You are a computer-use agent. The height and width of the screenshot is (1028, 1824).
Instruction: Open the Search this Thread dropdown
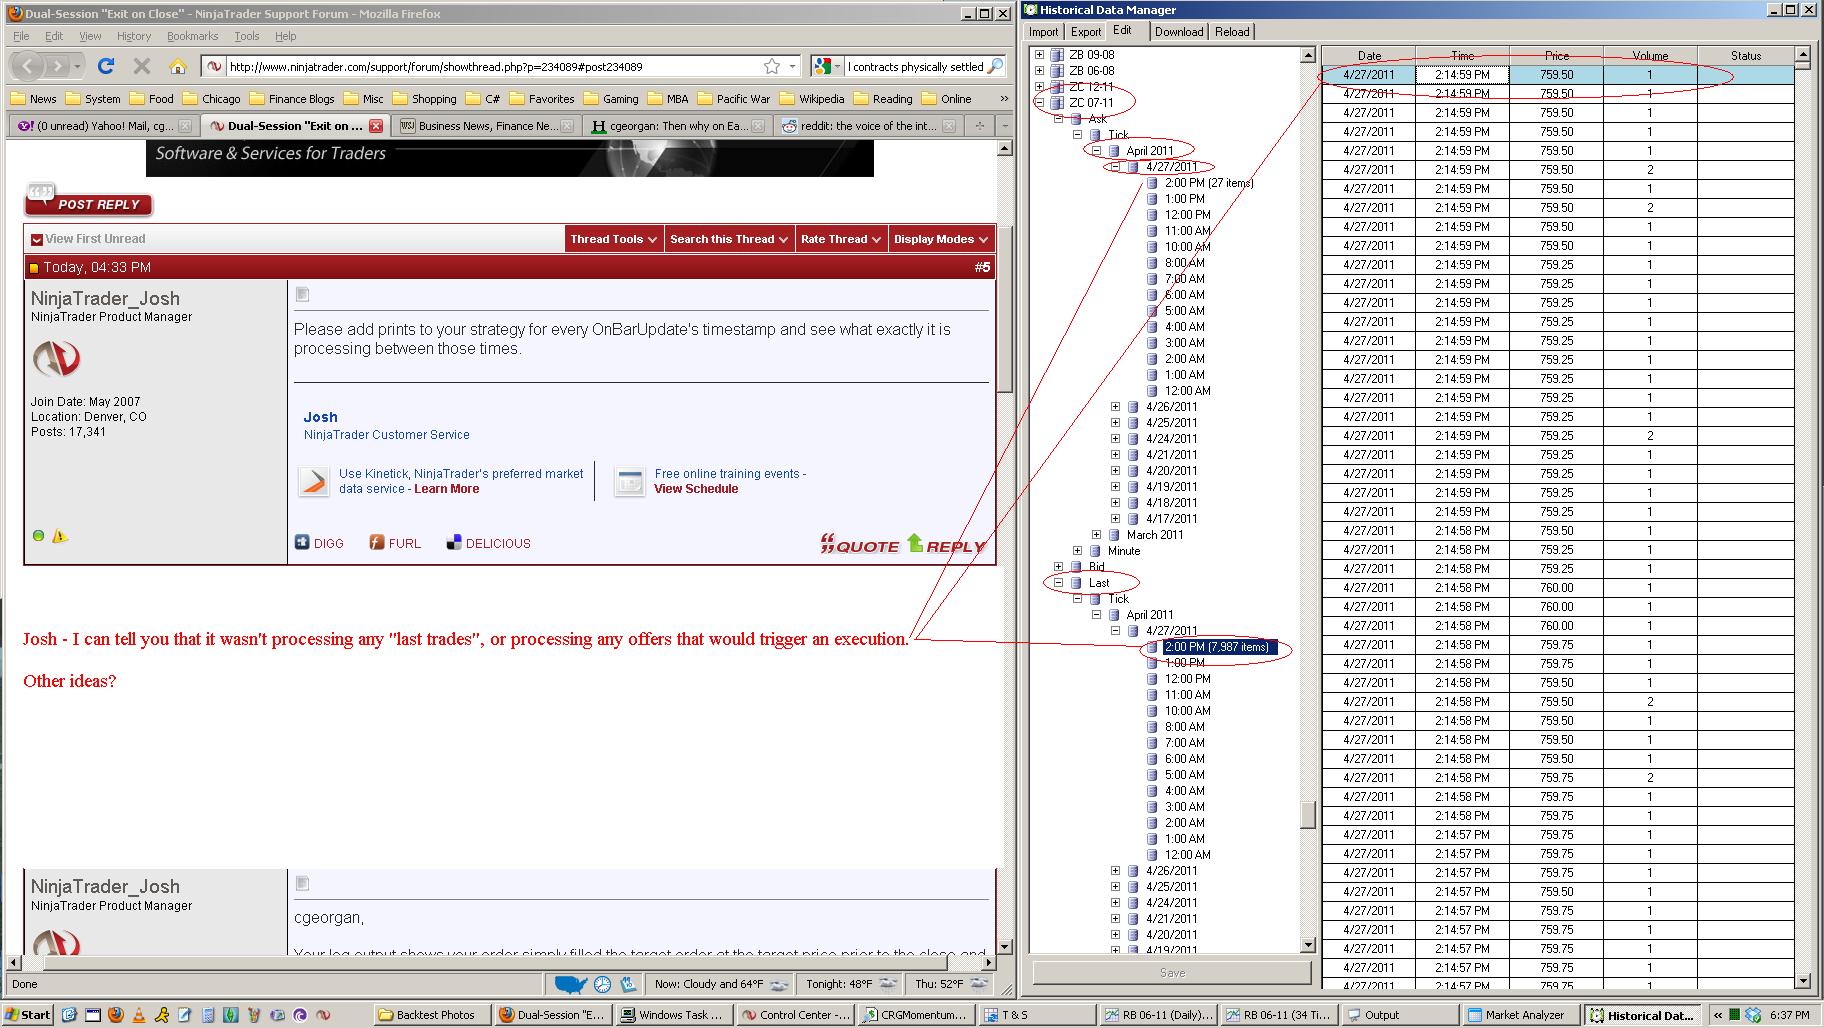[730, 239]
